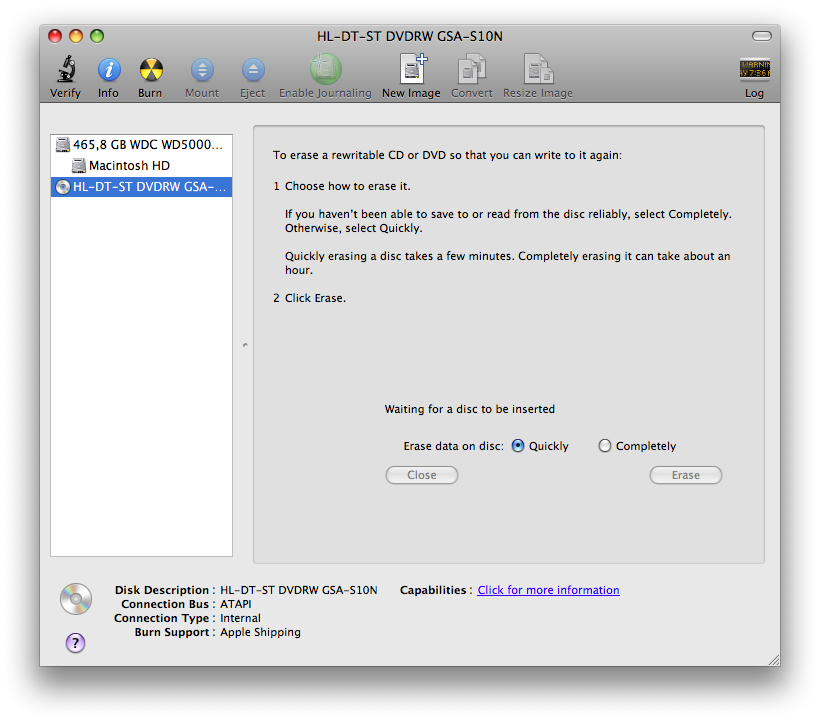The image size is (820, 721).
Task: Click the 'Burn Support : Apple Shipping' text
Action: 218,632
